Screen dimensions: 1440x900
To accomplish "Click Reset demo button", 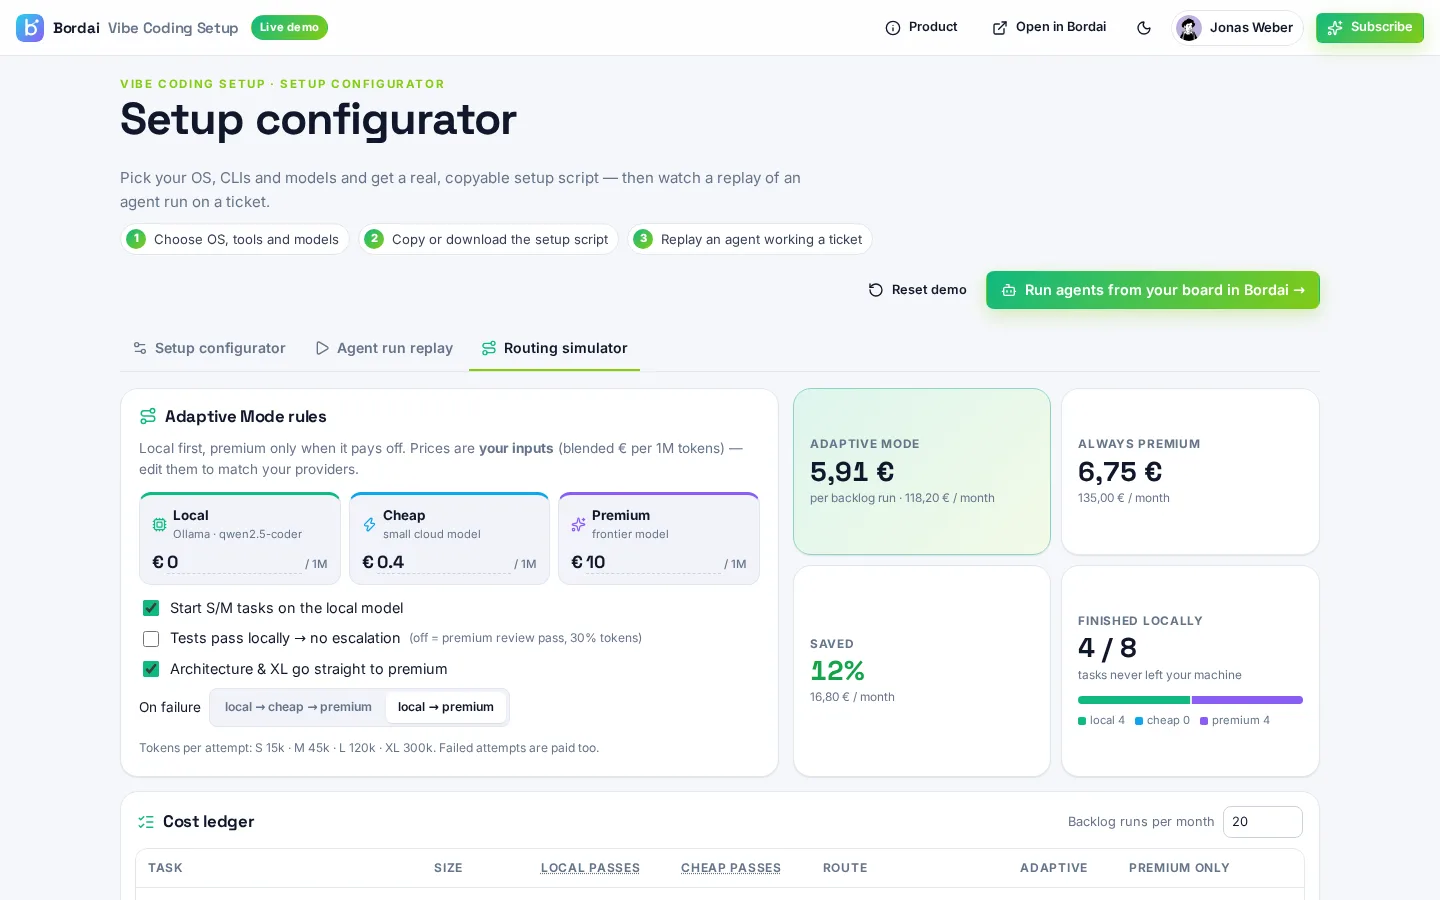I will click(917, 290).
